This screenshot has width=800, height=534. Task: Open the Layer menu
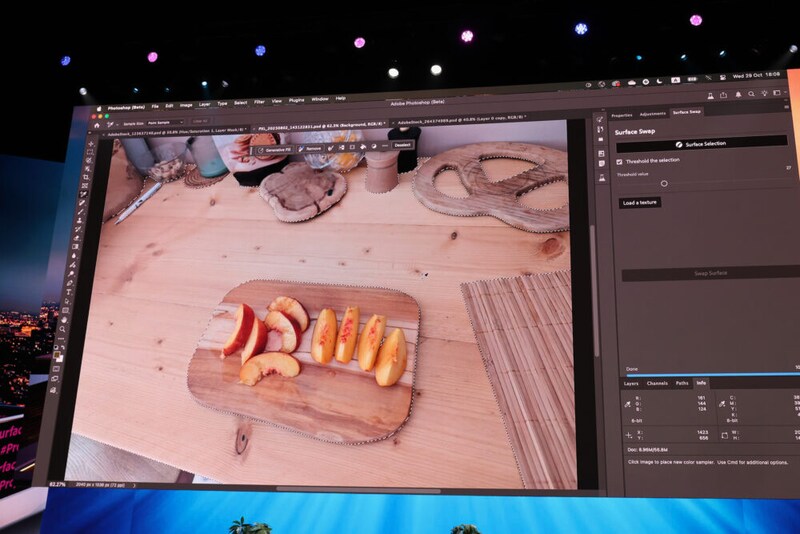[204, 102]
